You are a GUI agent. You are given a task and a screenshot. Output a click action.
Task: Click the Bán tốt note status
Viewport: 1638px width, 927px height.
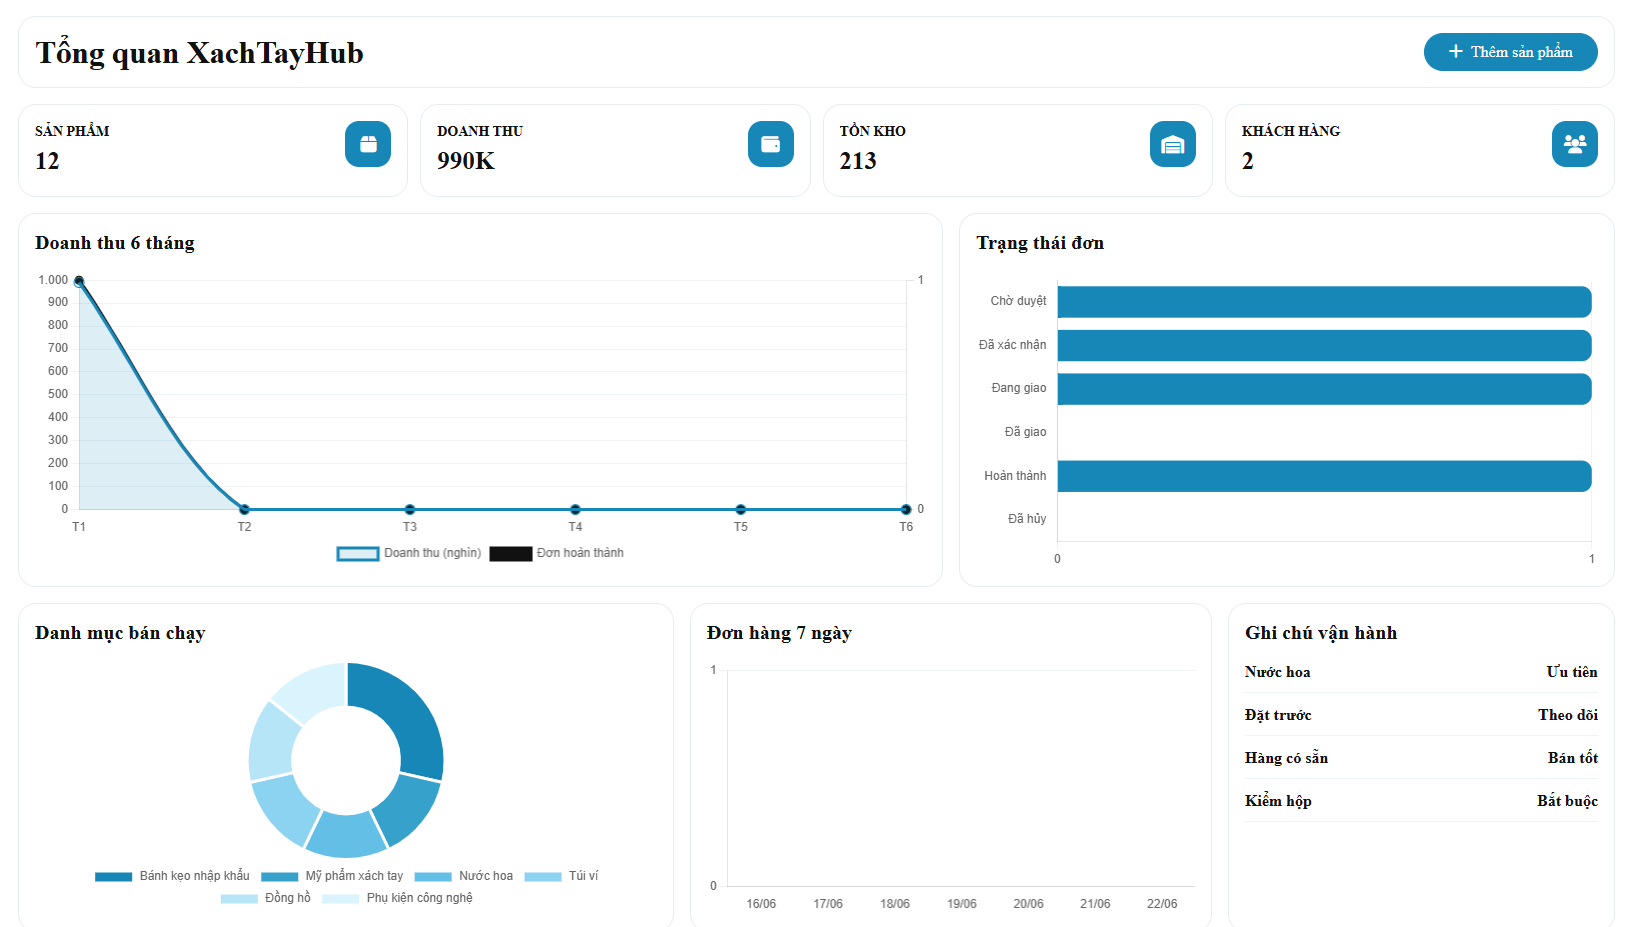(1573, 758)
